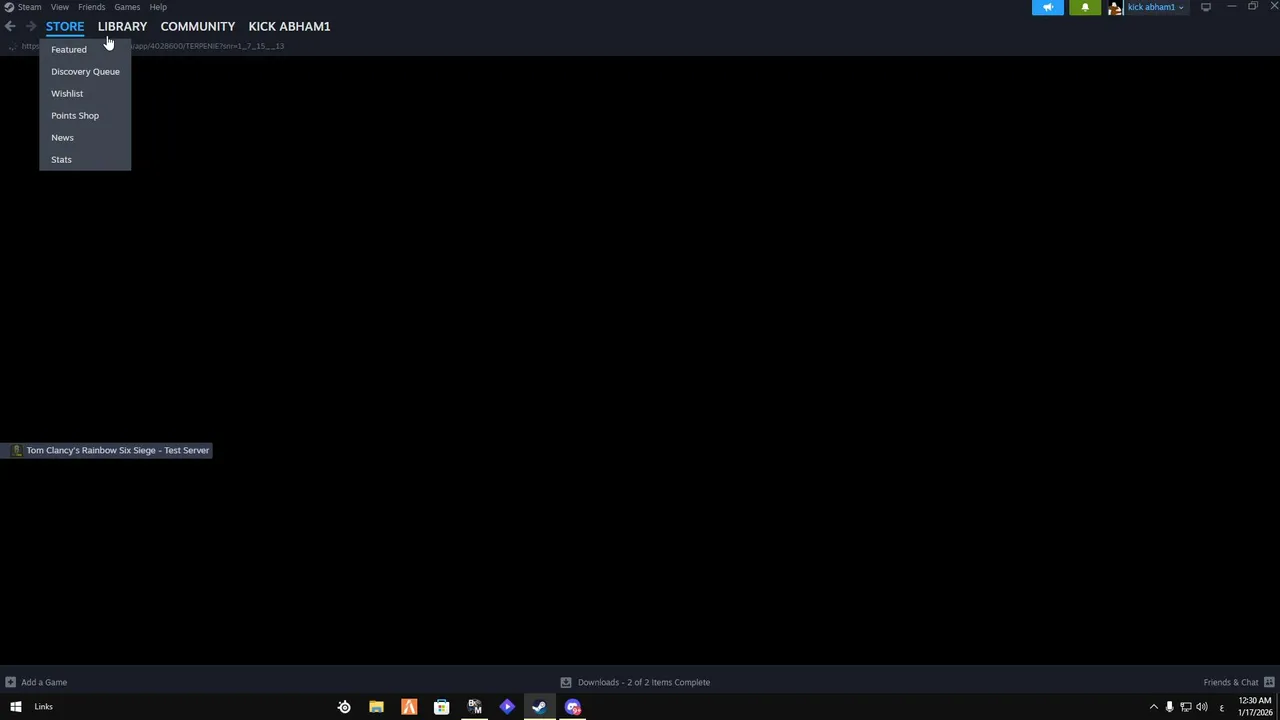Open the green bell notifications button

[x=1085, y=7]
